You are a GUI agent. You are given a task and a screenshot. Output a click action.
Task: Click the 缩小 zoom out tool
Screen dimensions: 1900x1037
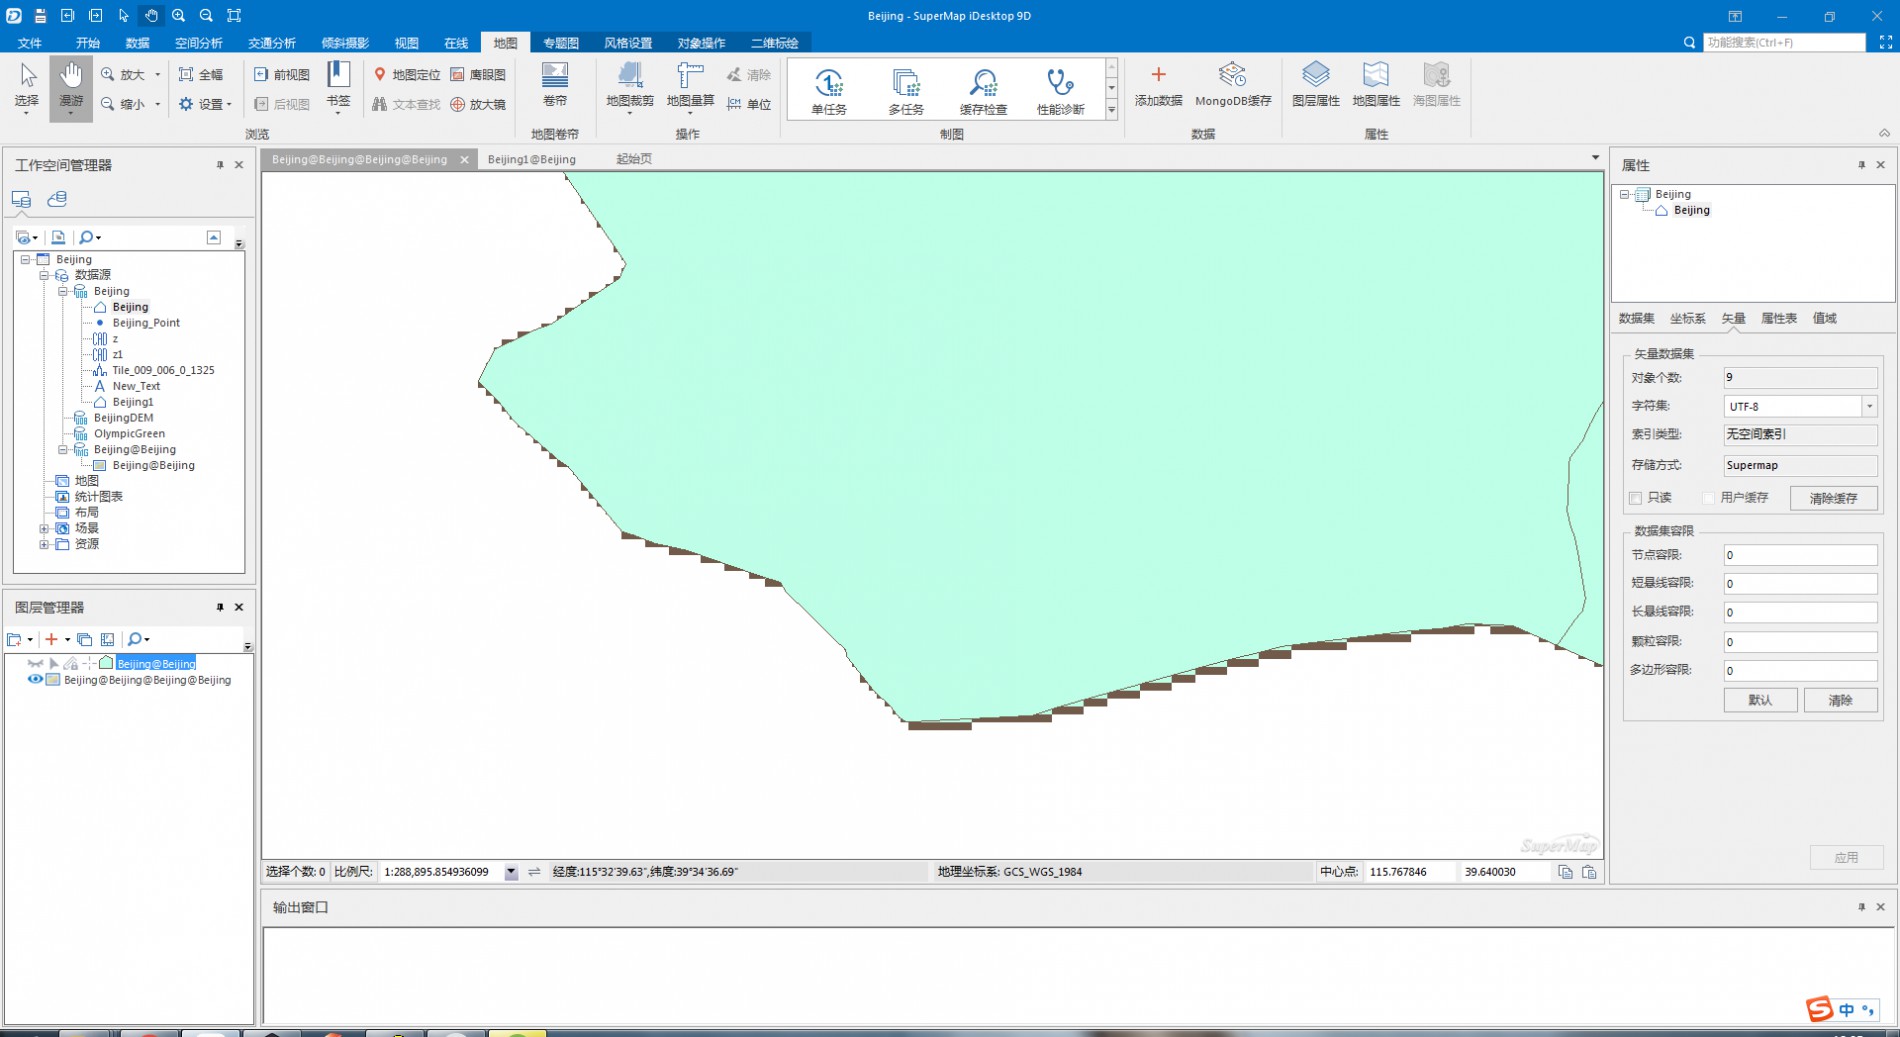123,104
